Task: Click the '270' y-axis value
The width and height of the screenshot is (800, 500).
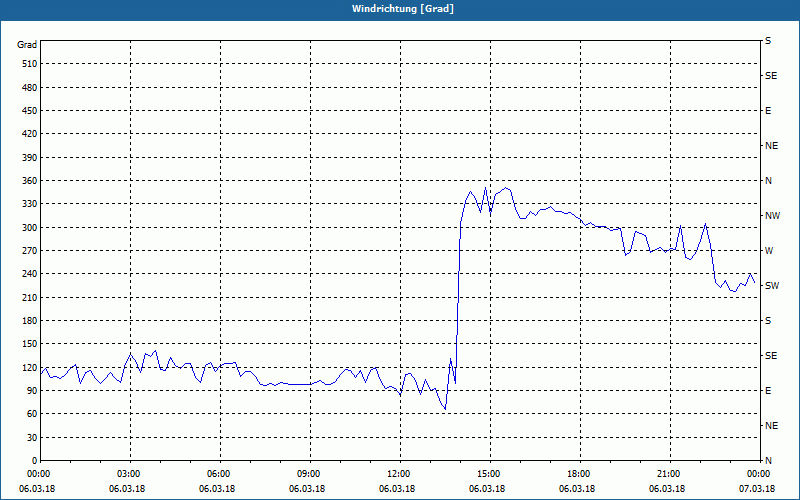Action: click(x=30, y=251)
